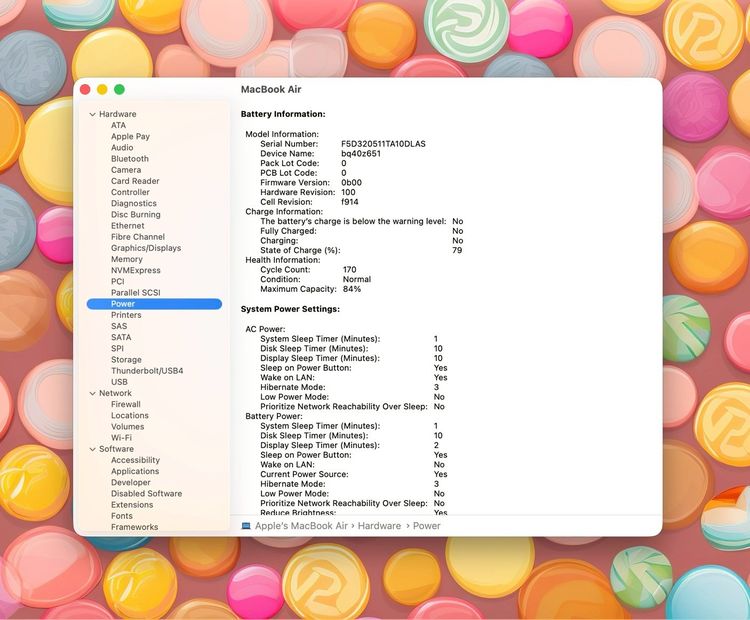Viewport: 750px width, 620px height.
Task: Open the Bluetooth hardware entry
Action: (x=130, y=159)
